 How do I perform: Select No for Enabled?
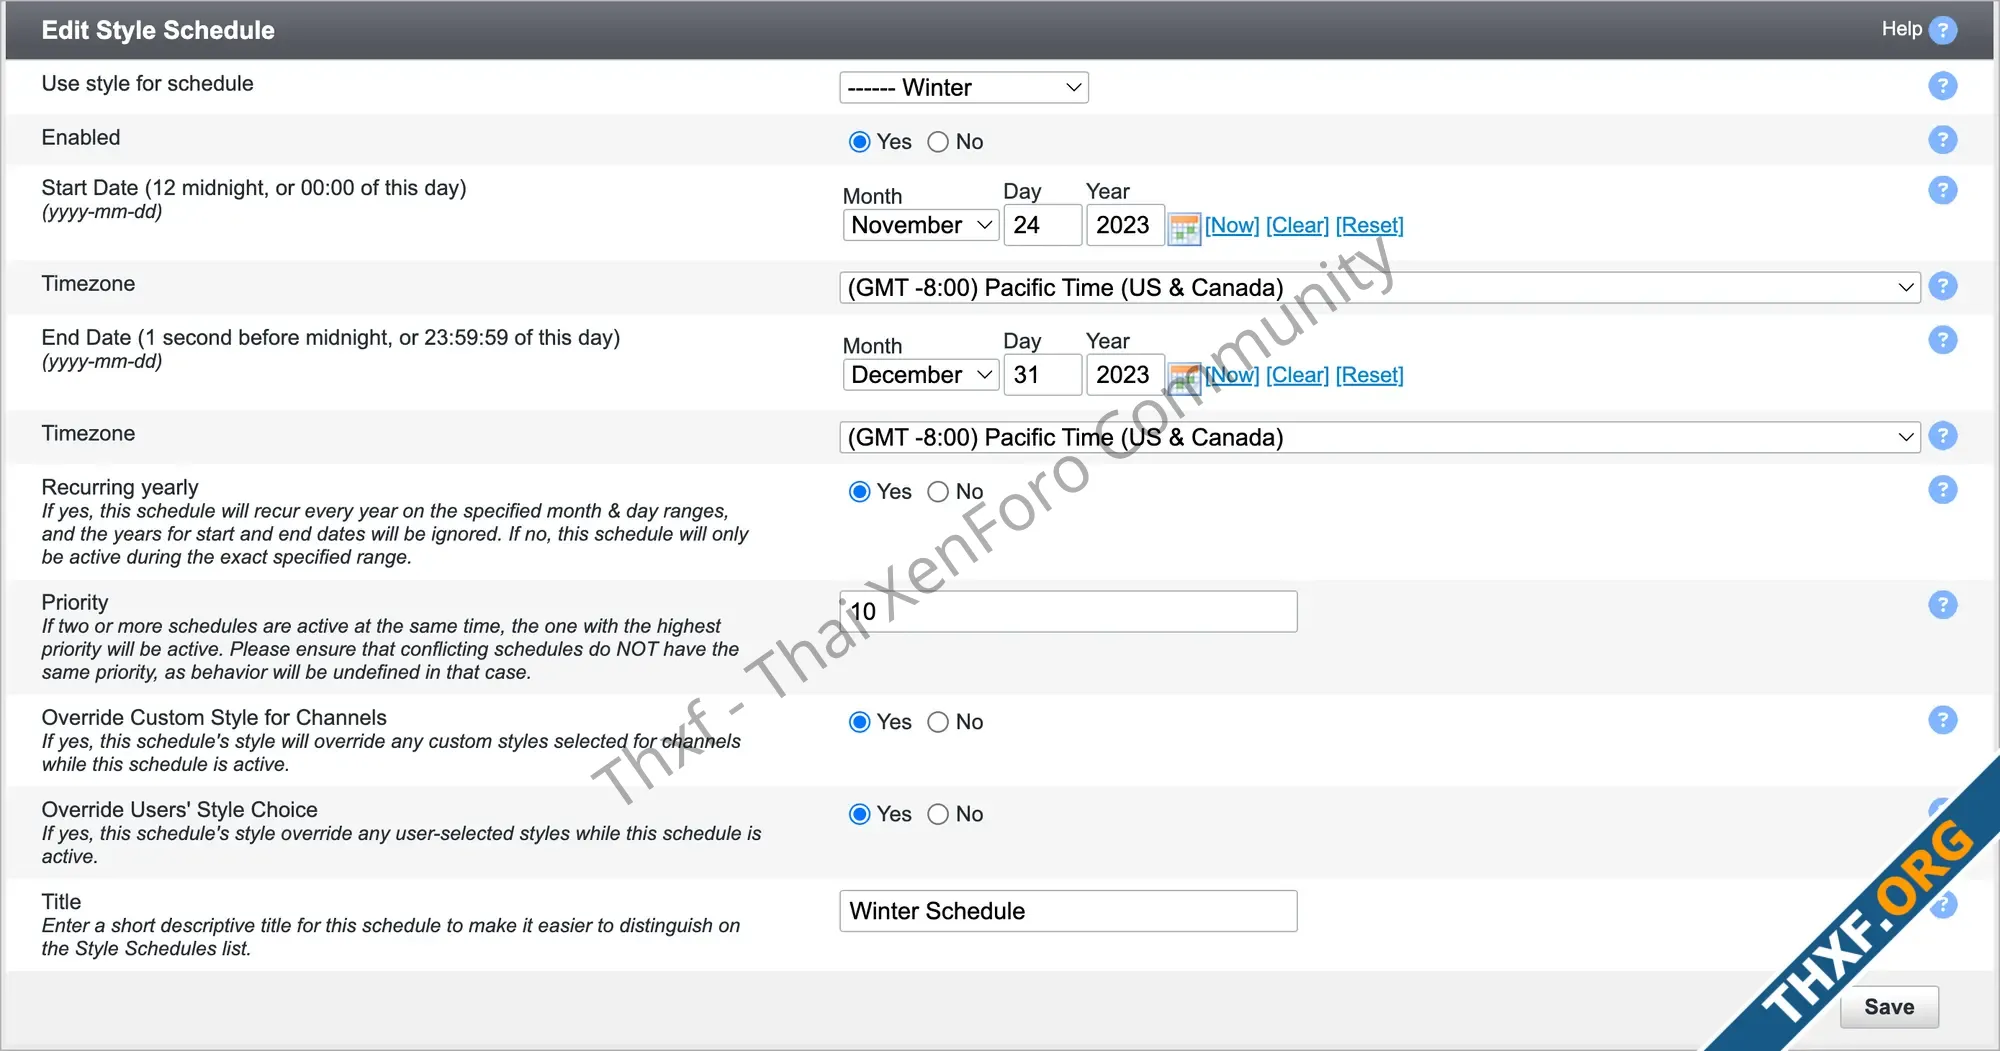pyautogui.click(x=938, y=142)
